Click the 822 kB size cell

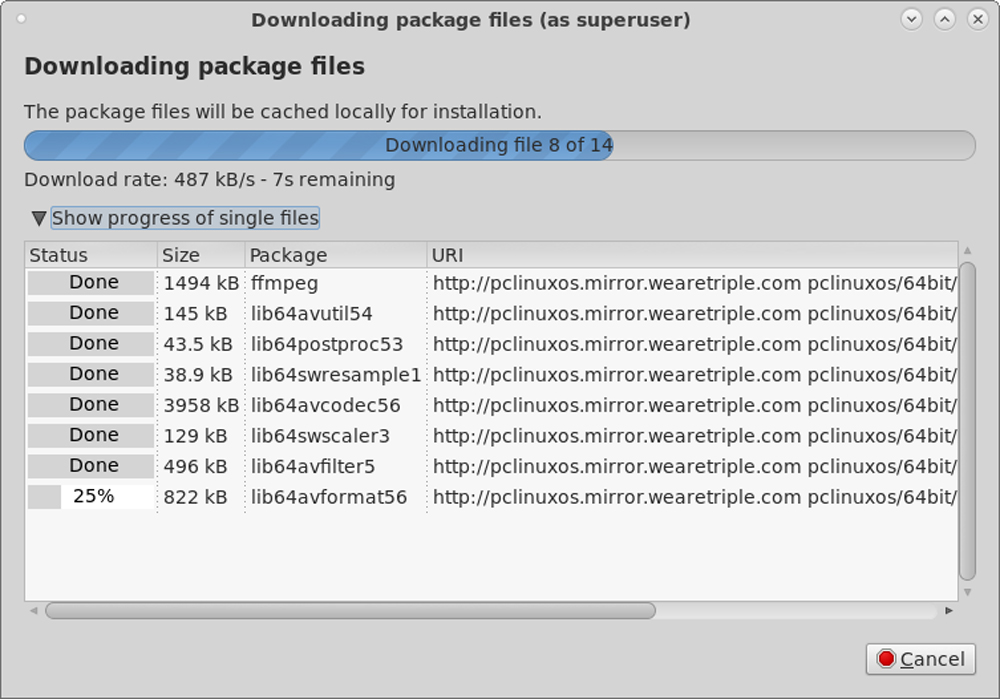pyautogui.click(x=195, y=497)
